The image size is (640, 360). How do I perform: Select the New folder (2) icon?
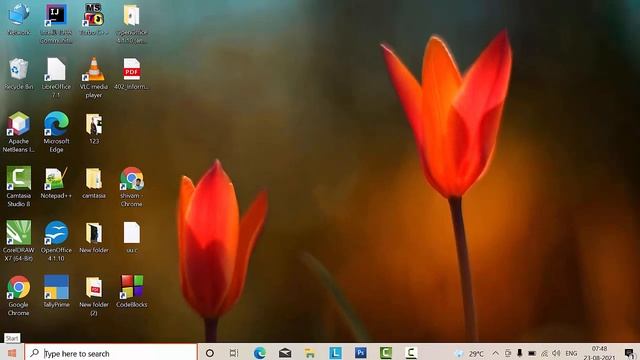tap(93, 296)
